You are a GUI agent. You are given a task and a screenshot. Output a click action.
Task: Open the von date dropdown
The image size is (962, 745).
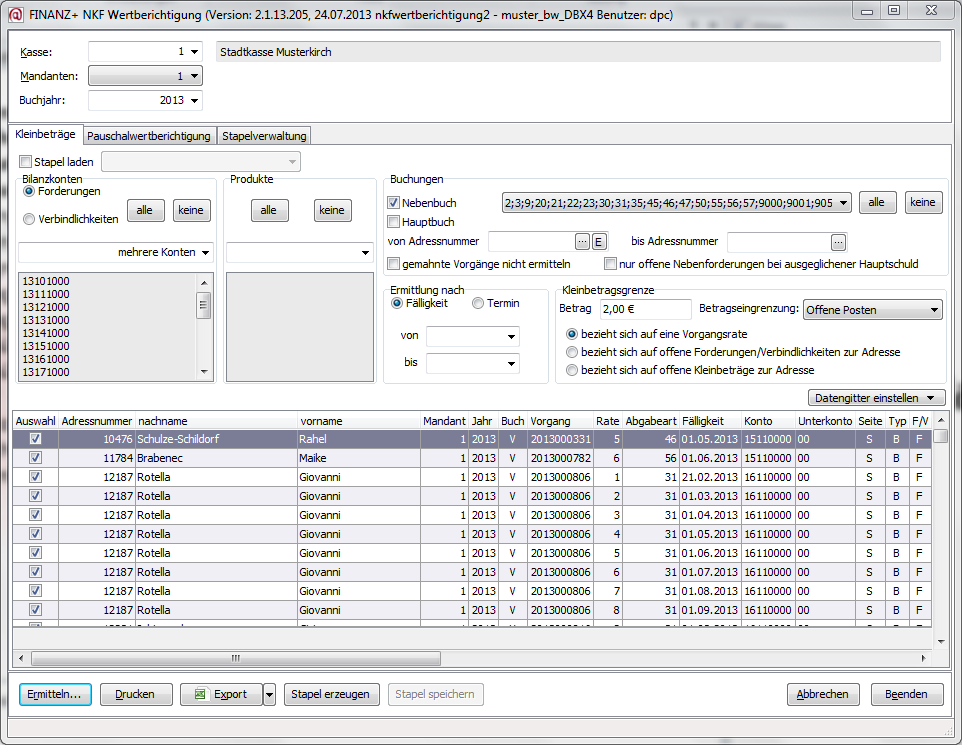(511, 336)
